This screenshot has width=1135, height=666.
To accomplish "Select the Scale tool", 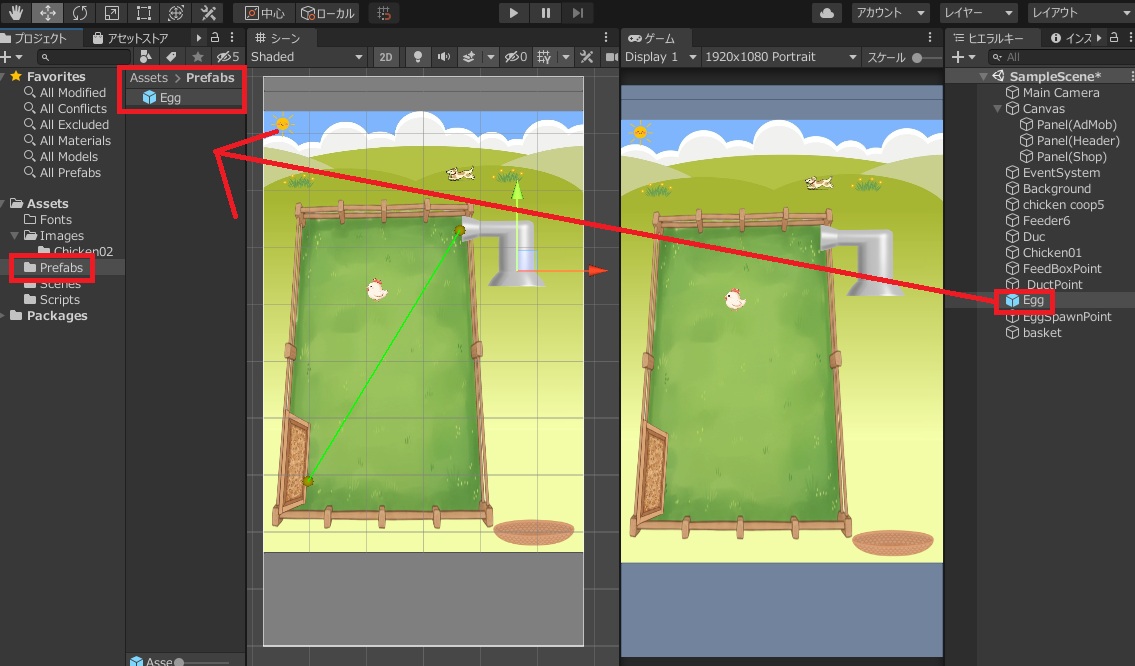I will [112, 13].
